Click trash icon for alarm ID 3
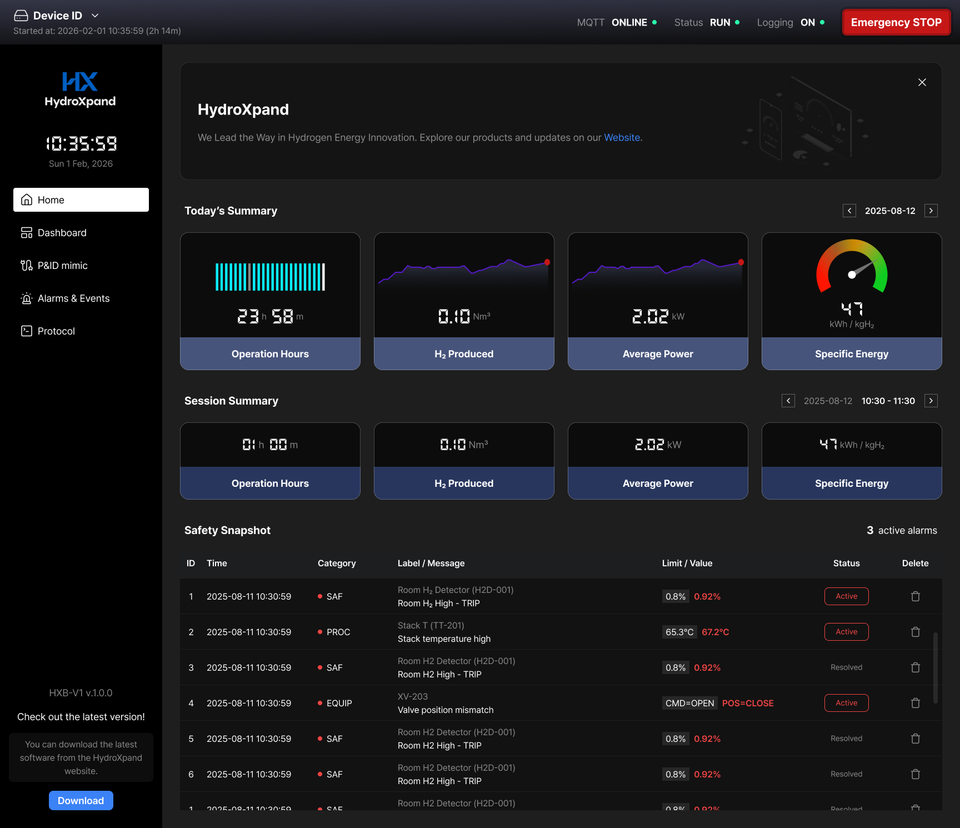The height and width of the screenshot is (828, 960). click(x=915, y=667)
